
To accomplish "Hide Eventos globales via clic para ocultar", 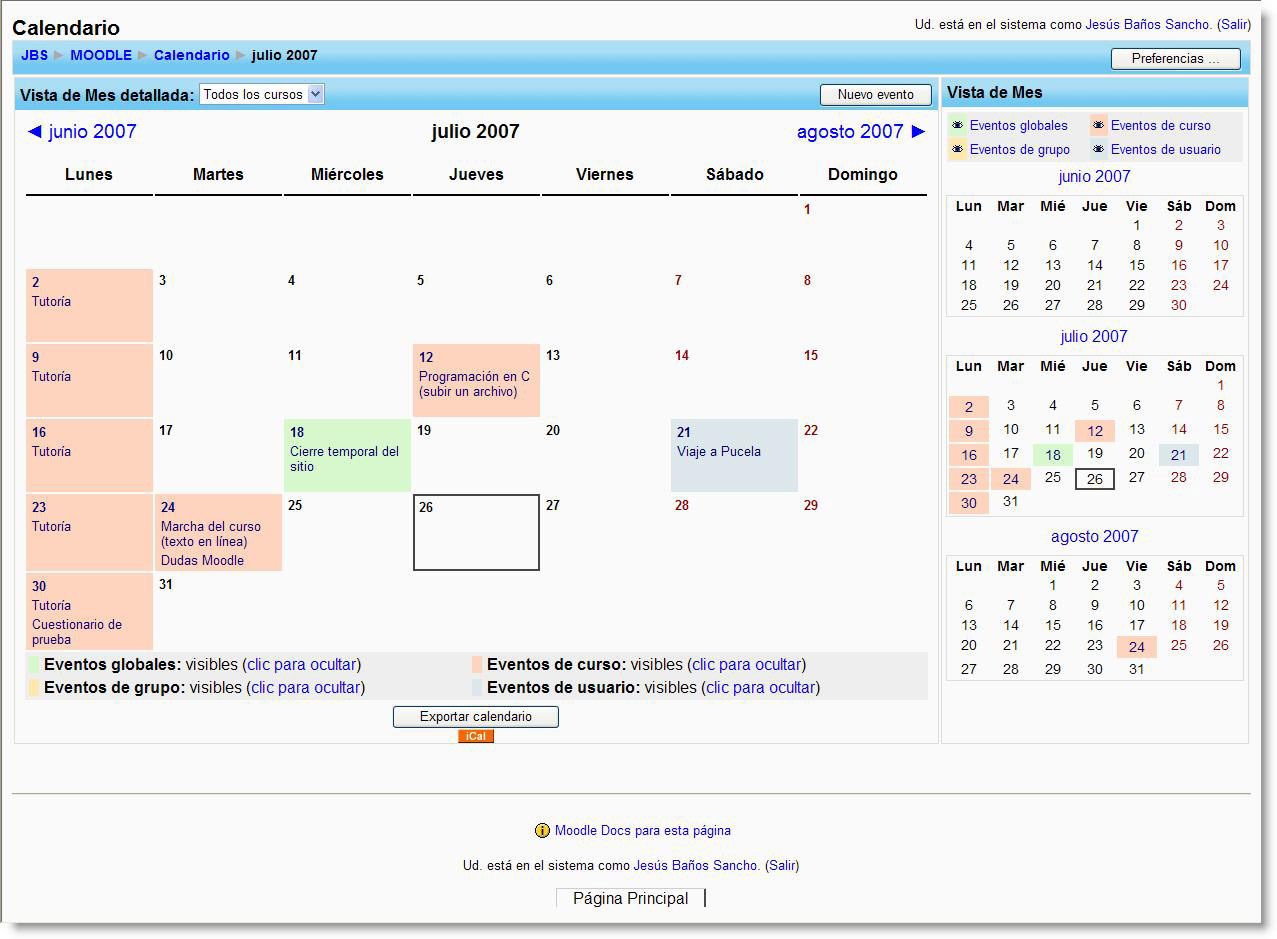I will [305, 664].
